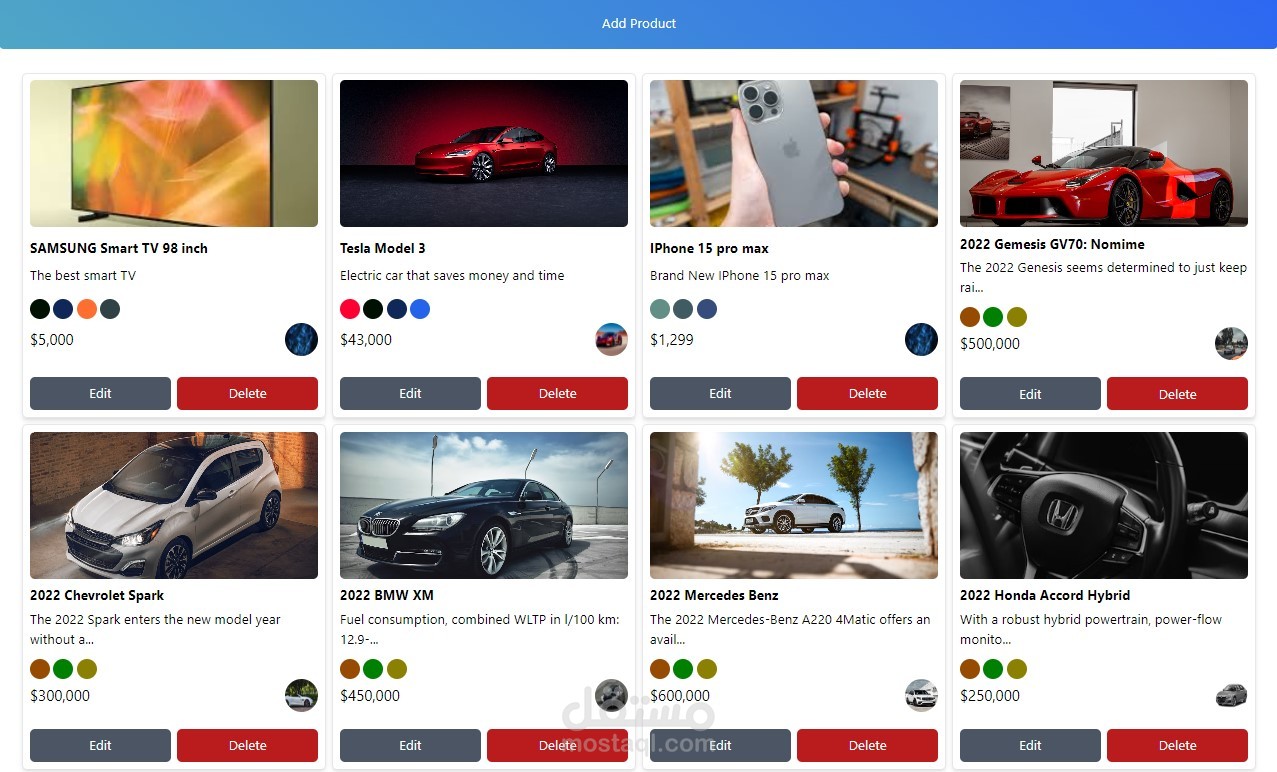Image resolution: width=1277 pixels, height=772 pixels.
Task: Edit the 2022 Gemesis GV70: Nomime listing
Action: pyautogui.click(x=1029, y=393)
